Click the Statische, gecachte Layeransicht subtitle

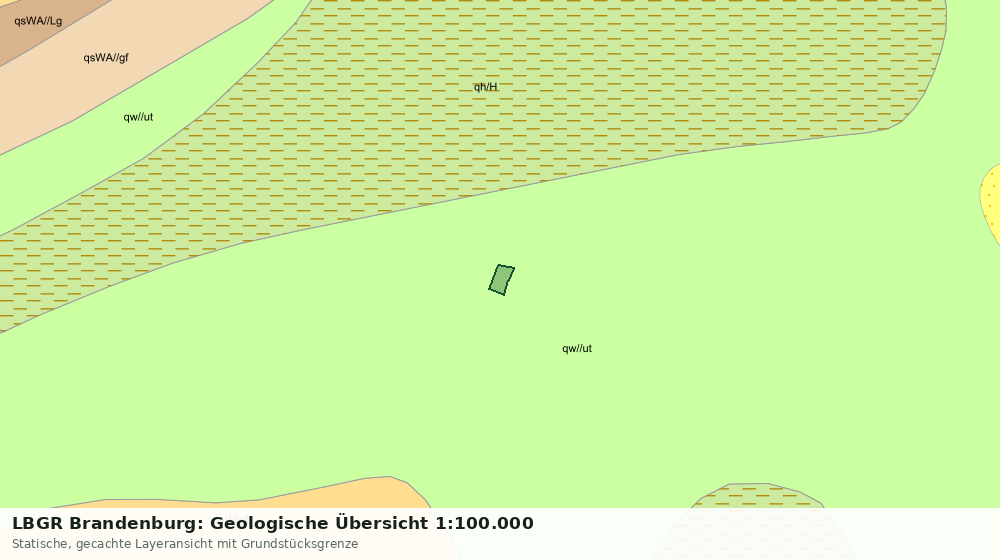[x=185, y=544]
